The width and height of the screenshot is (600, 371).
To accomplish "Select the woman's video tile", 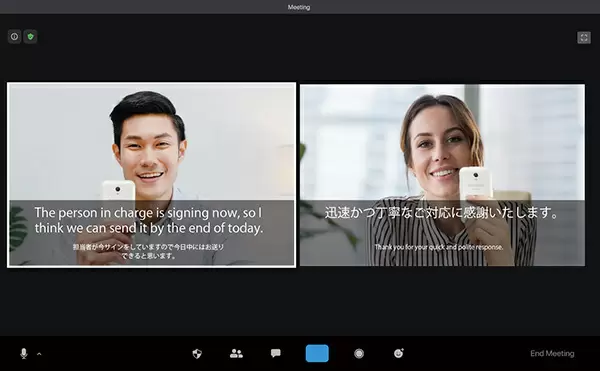I will point(442,175).
